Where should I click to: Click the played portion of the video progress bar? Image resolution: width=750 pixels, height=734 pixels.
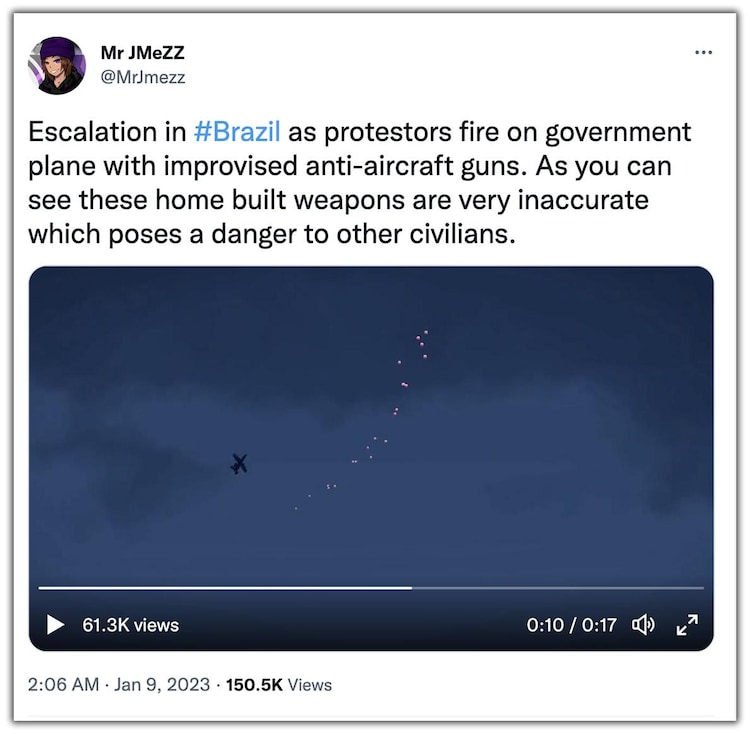click(x=220, y=588)
